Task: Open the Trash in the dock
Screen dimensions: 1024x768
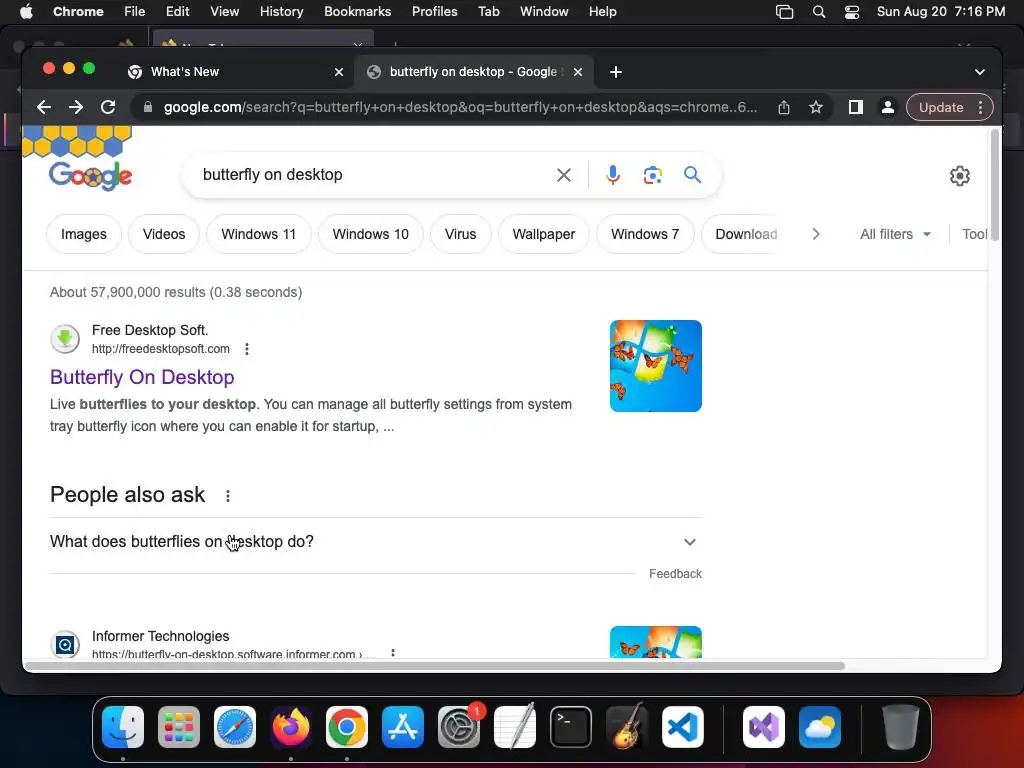Action: click(x=901, y=727)
